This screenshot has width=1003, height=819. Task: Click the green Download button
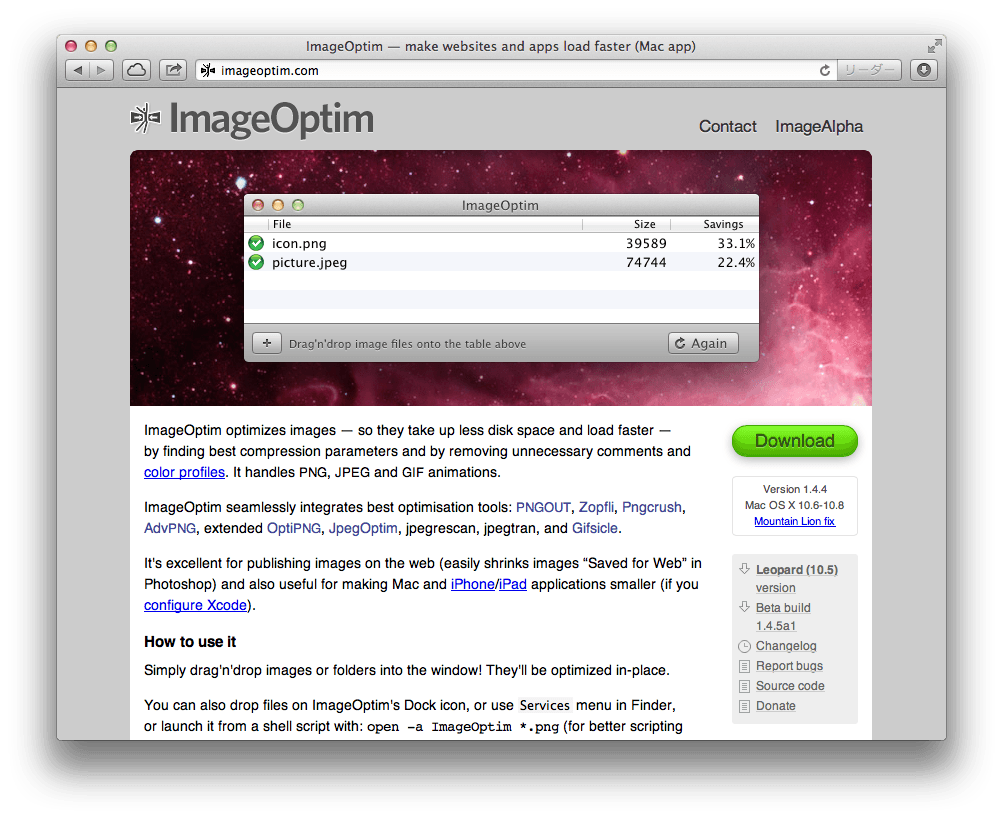coord(794,441)
